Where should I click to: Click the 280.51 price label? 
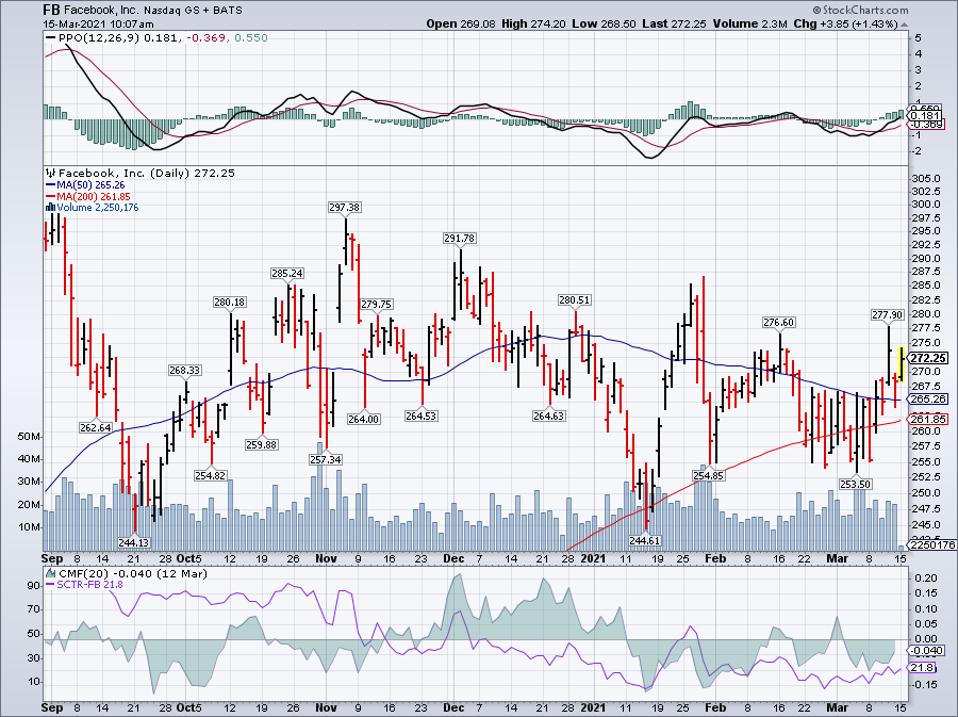pyautogui.click(x=575, y=300)
